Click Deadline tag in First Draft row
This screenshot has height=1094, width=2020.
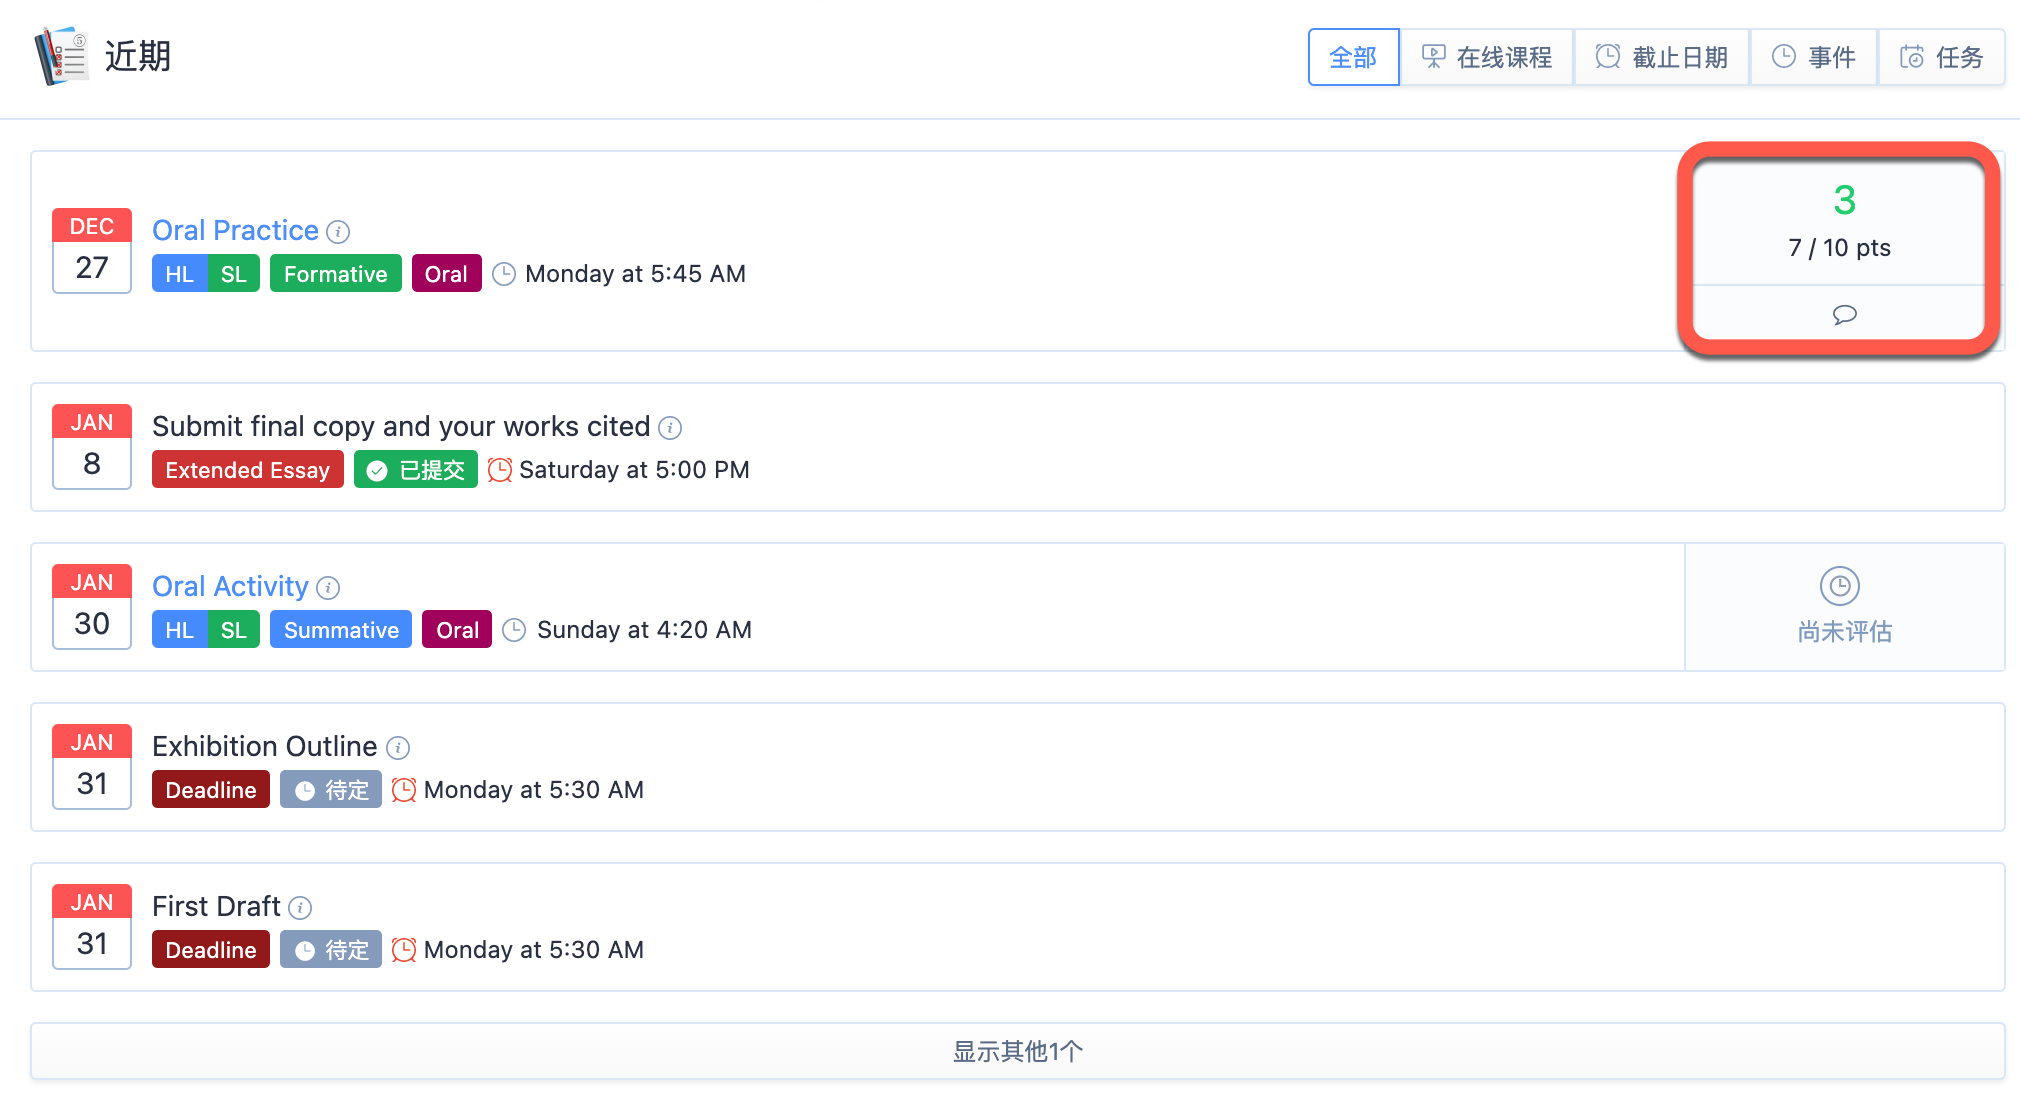click(210, 950)
